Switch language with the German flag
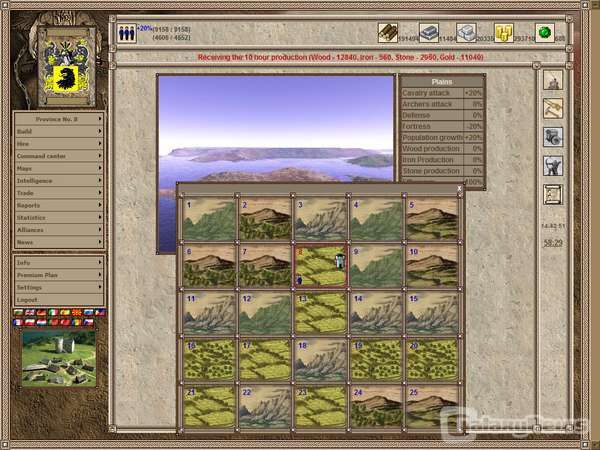The width and height of the screenshot is (600, 450). click(x=41, y=313)
